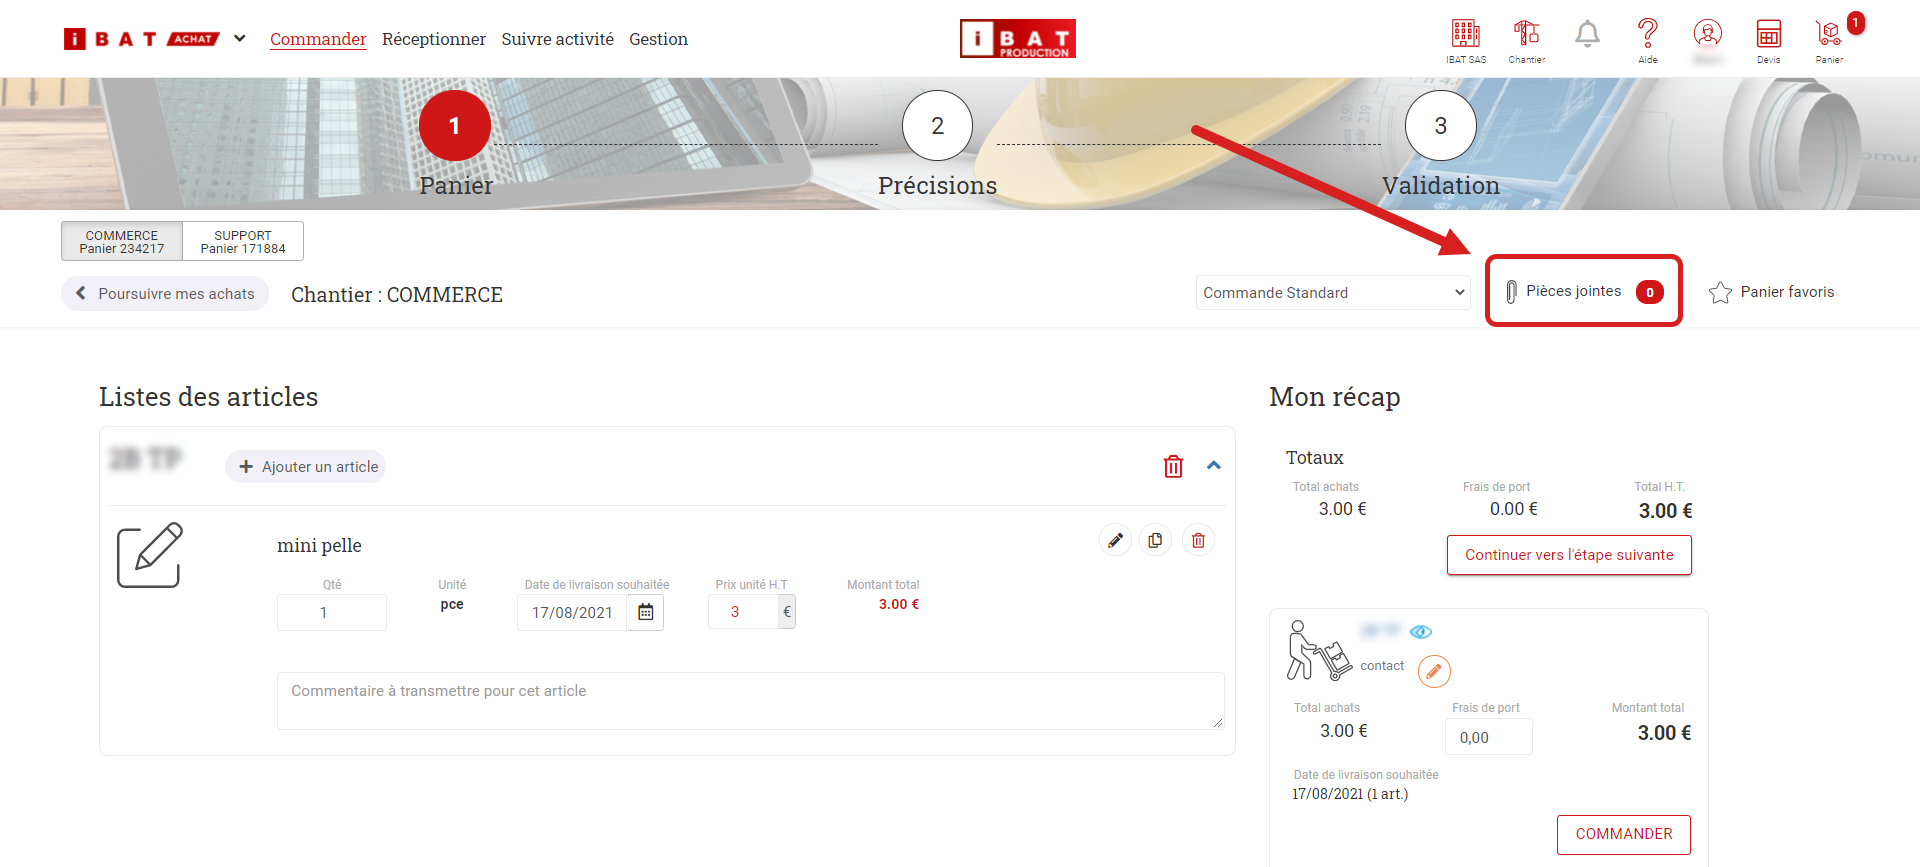Collapse the supplier article list chevron

tap(1214, 465)
